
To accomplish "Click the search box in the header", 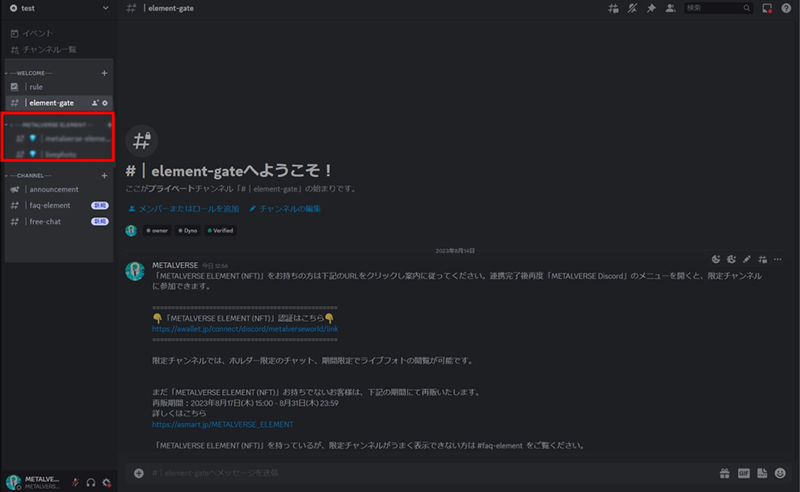I will tap(715, 8).
